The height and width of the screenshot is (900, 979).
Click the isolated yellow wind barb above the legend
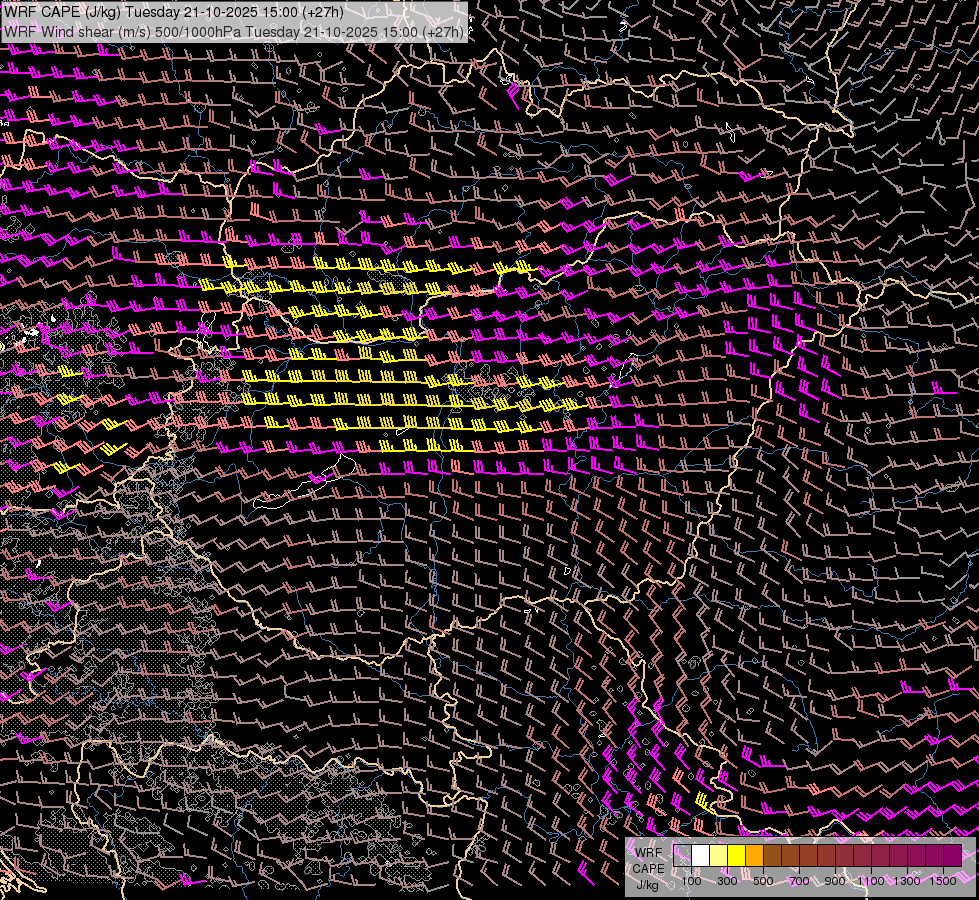(x=703, y=801)
